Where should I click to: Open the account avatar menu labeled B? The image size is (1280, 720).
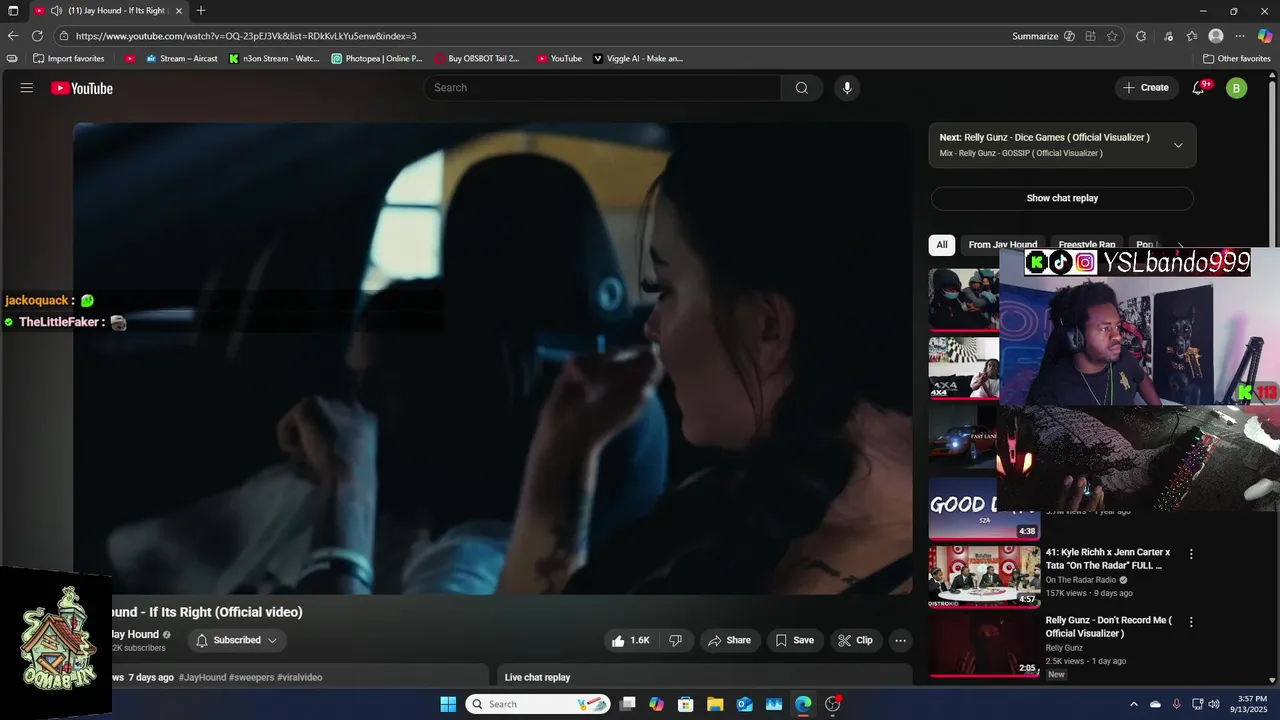click(1236, 88)
